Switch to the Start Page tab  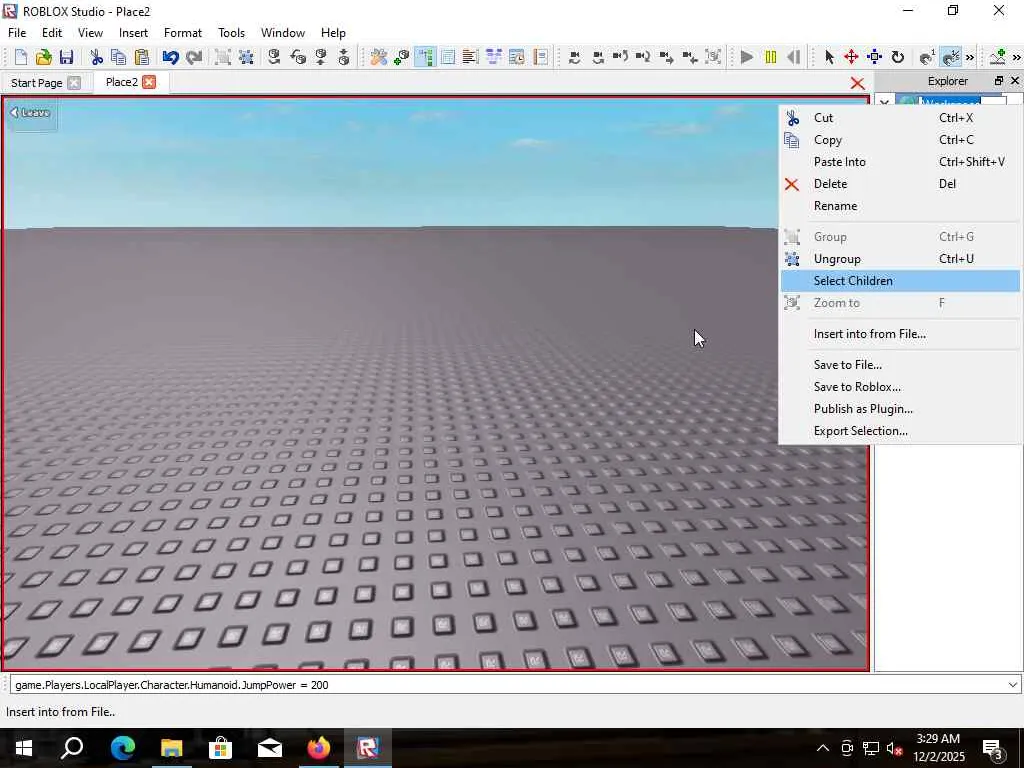[37, 83]
